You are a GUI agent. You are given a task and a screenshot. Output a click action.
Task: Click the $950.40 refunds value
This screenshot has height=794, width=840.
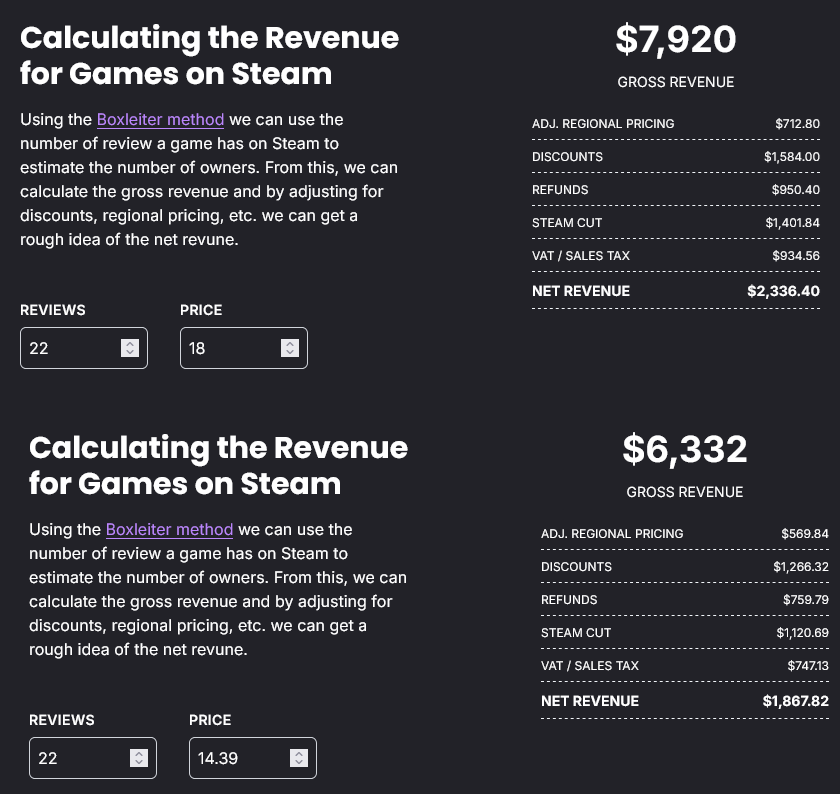click(x=796, y=190)
